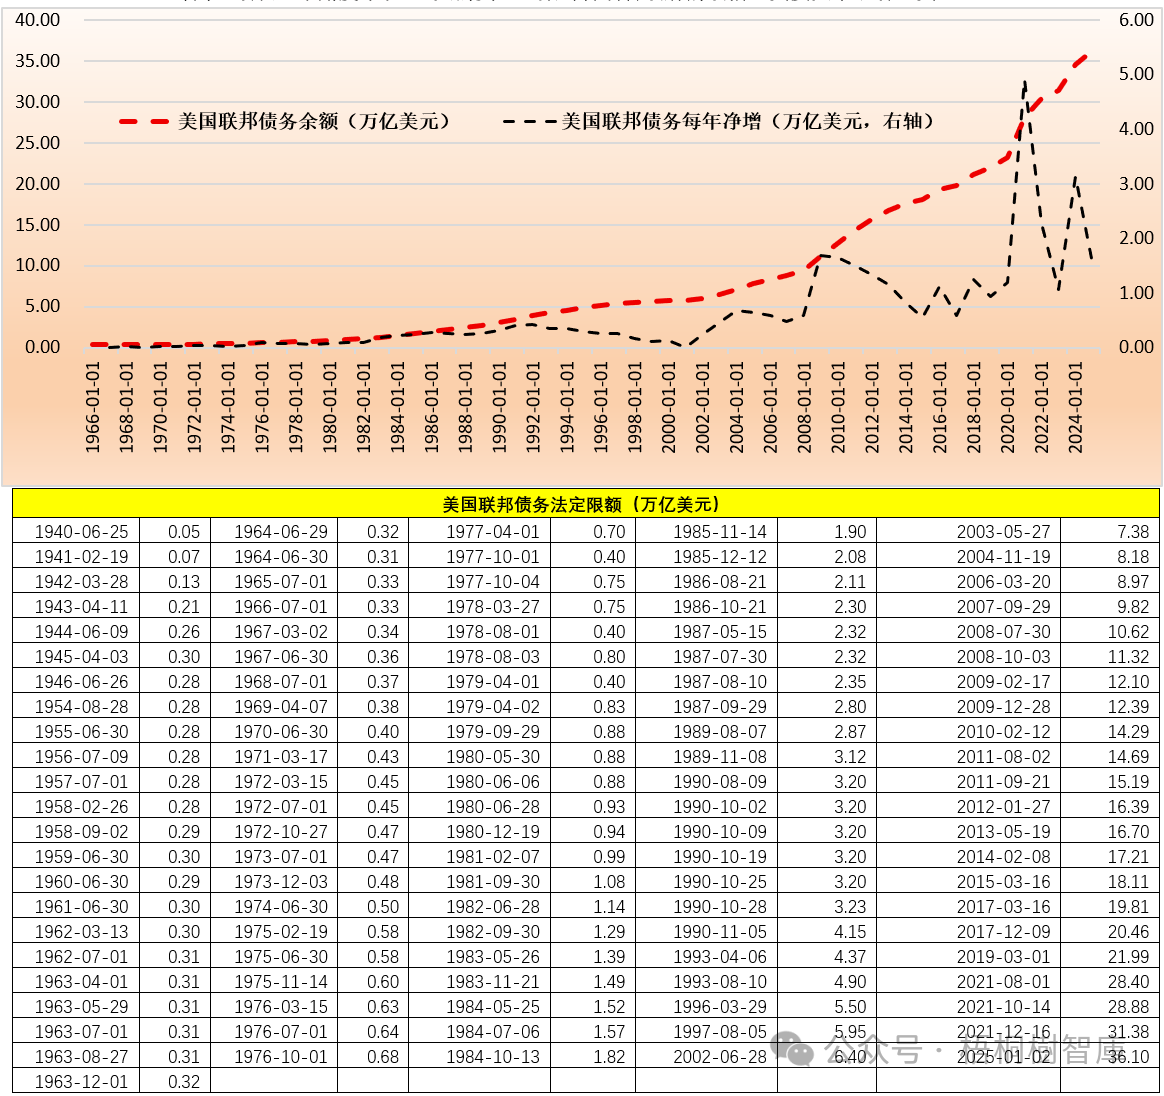Click the 36.10 debt limit value cell
The image size is (1164, 1096).
1128,1057
